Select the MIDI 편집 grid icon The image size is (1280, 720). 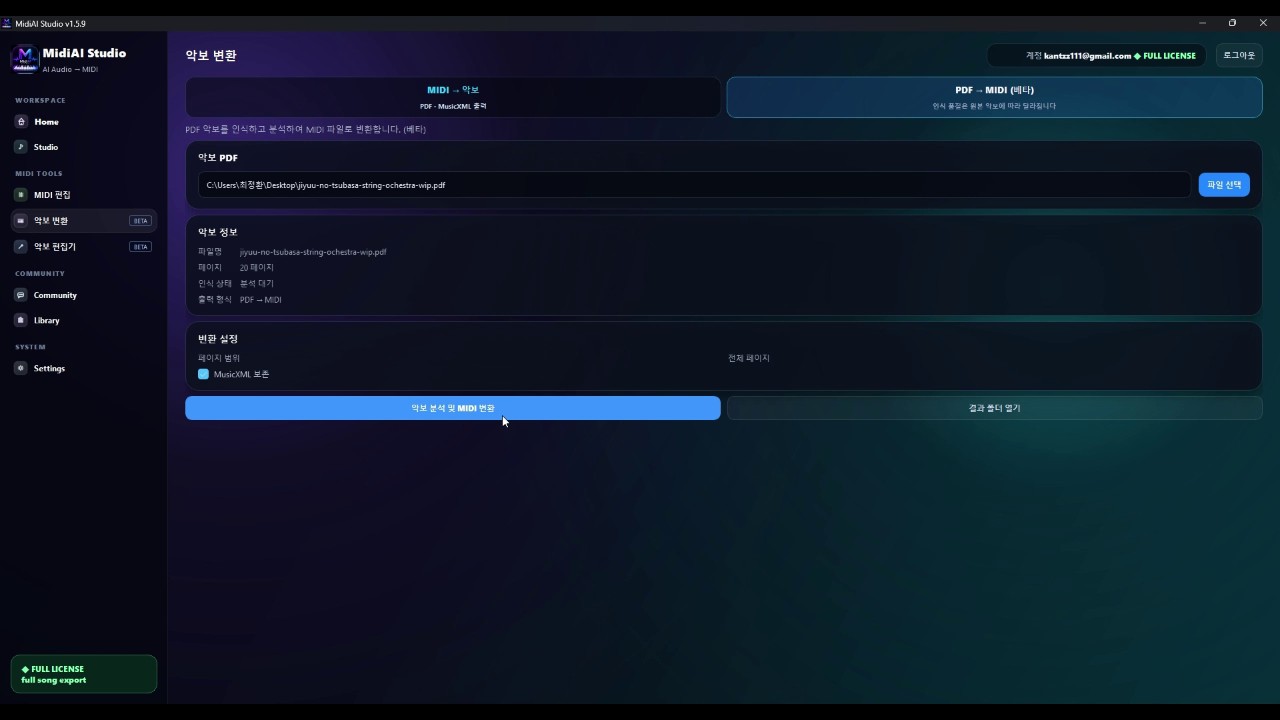[x=21, y=195]
